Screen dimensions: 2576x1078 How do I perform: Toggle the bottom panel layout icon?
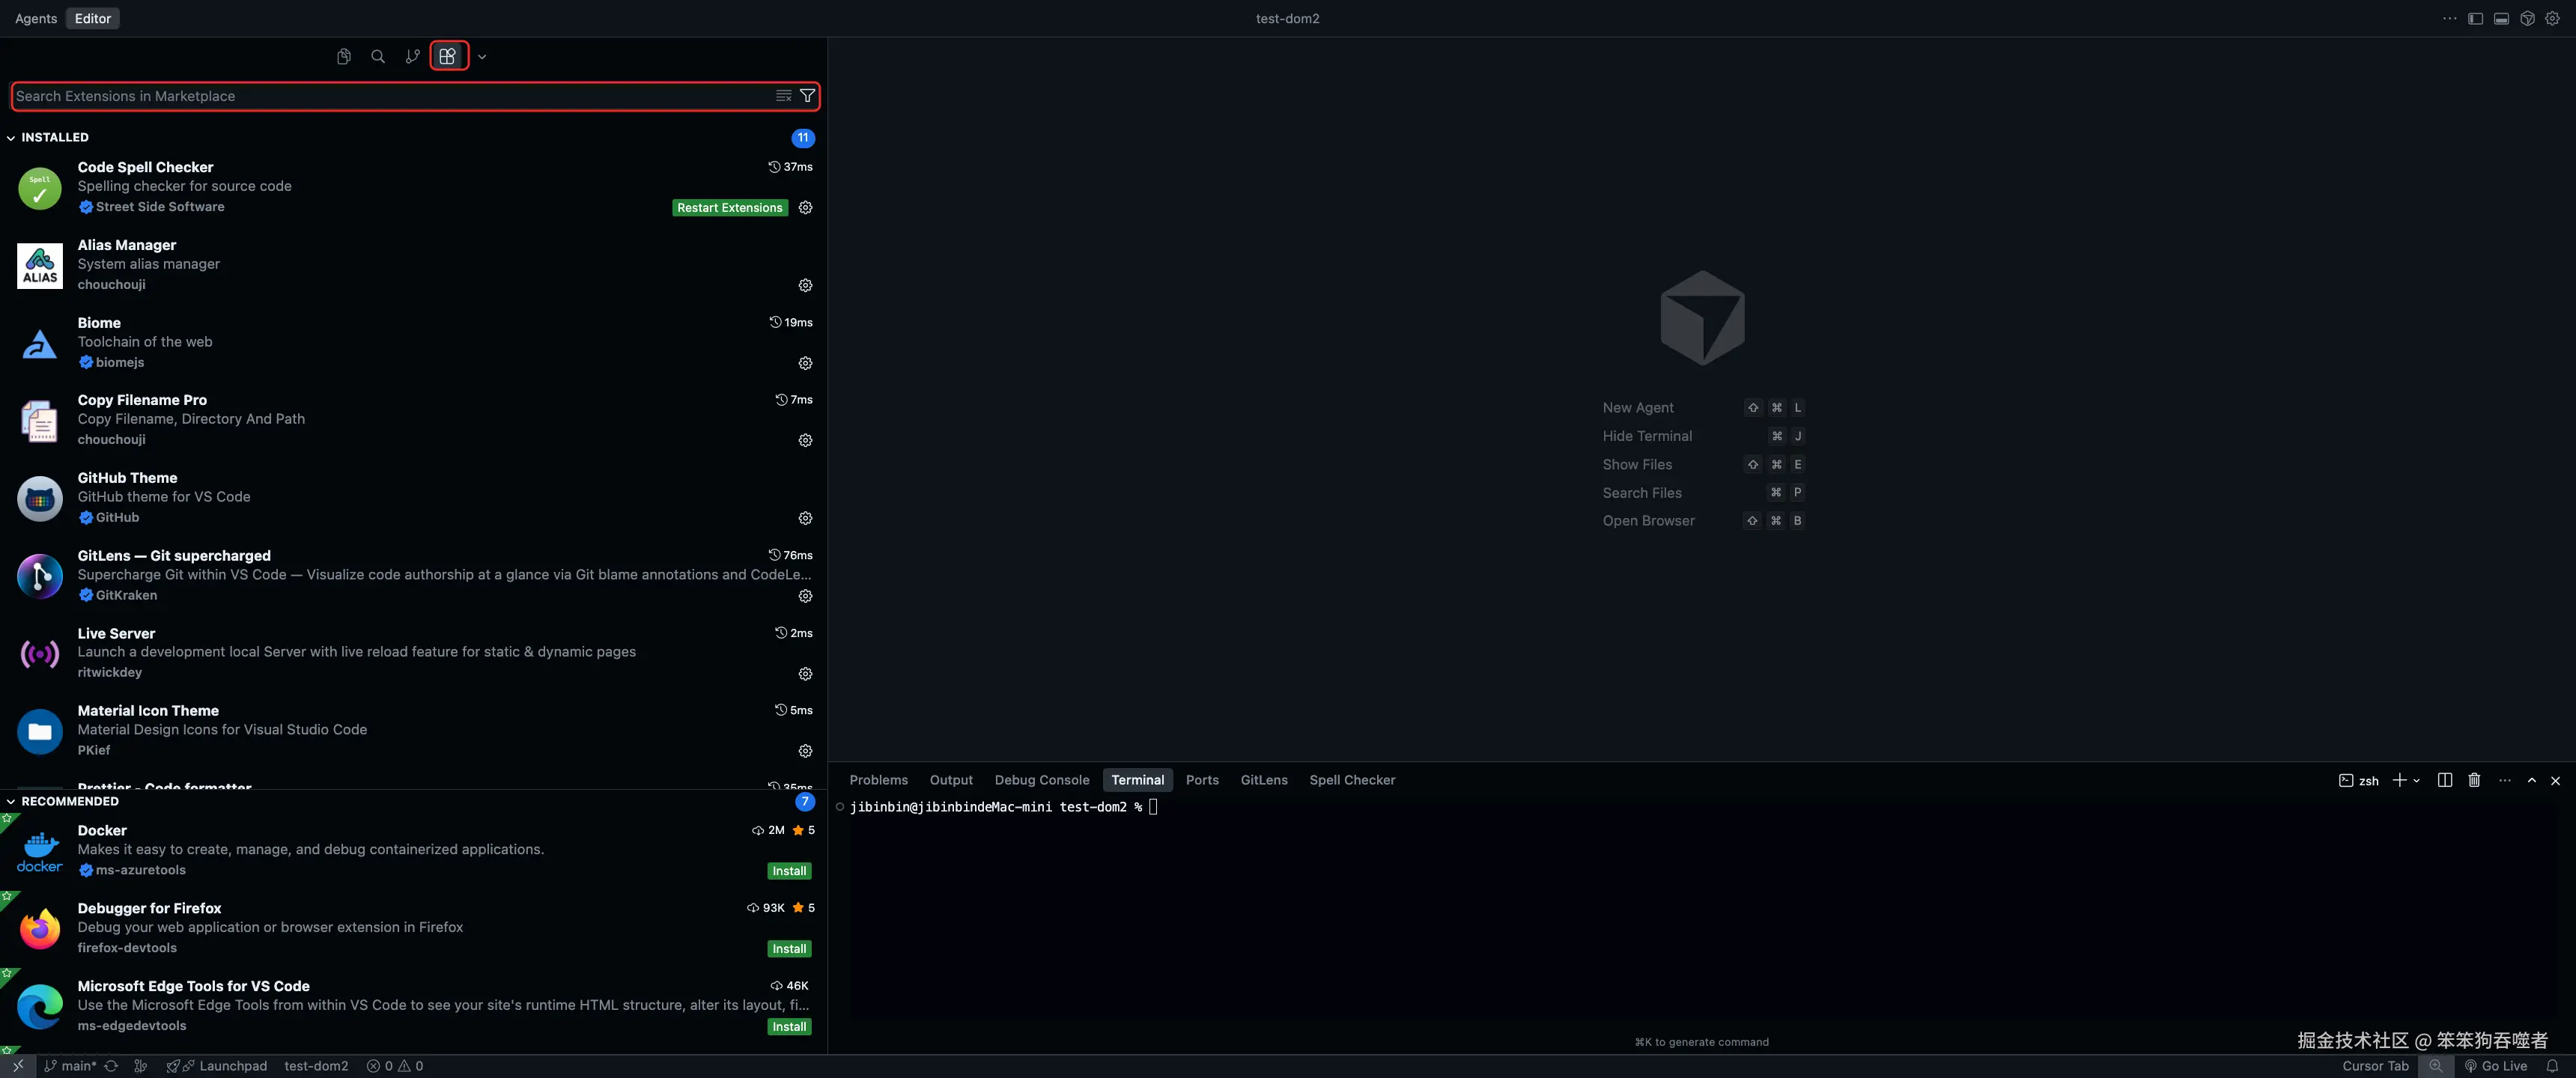pyautogui.click(x=2501, y=19)
